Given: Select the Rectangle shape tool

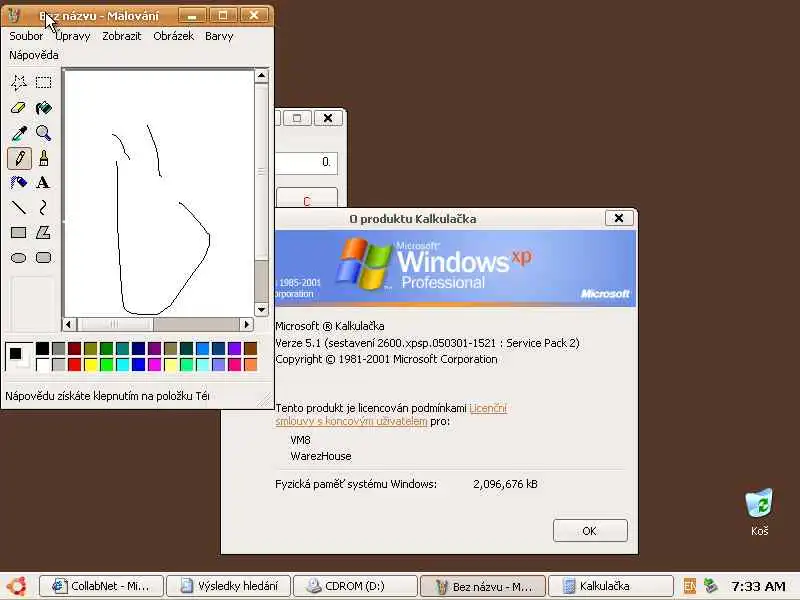Looking at the screenshot, I should [19, 233].
